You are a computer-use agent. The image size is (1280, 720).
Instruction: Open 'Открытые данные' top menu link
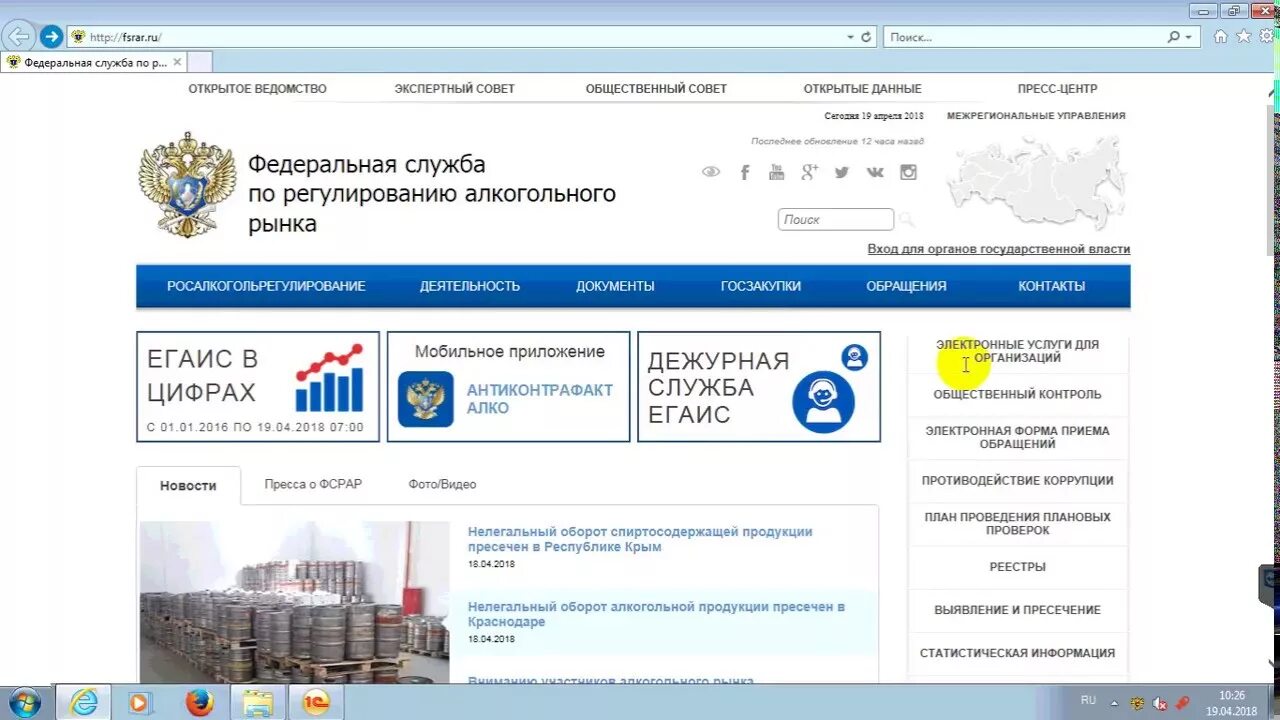pos(863,89)
